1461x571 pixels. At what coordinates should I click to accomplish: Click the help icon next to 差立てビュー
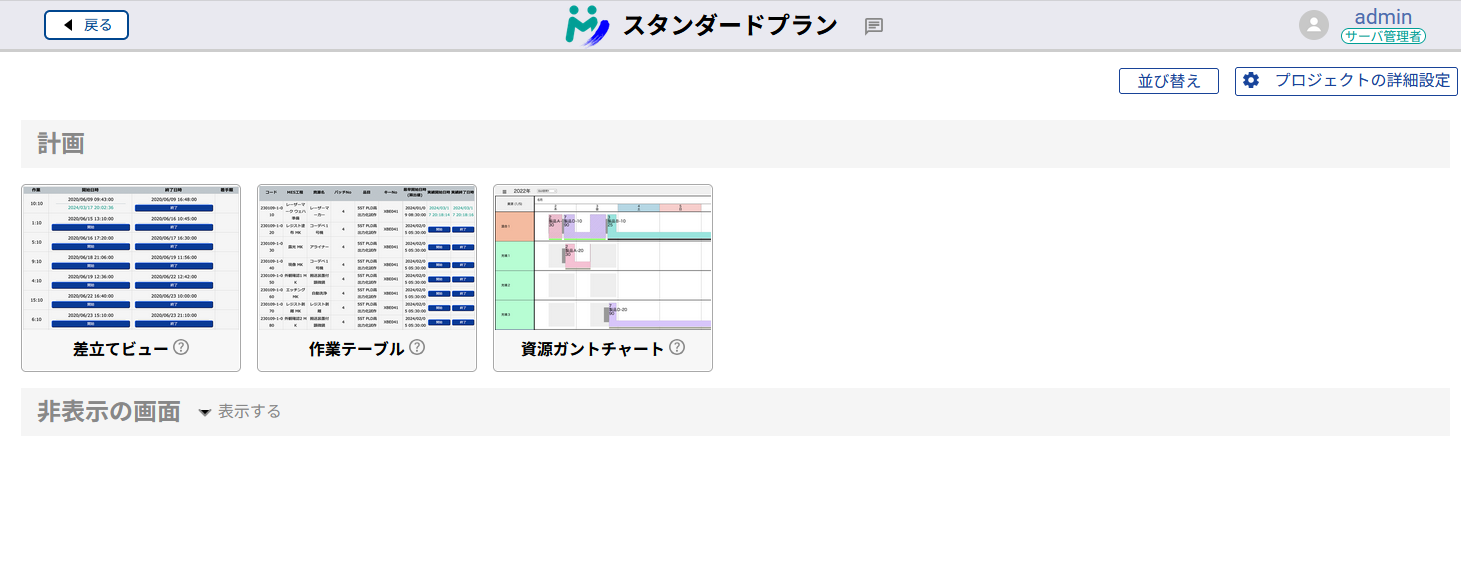181,348
